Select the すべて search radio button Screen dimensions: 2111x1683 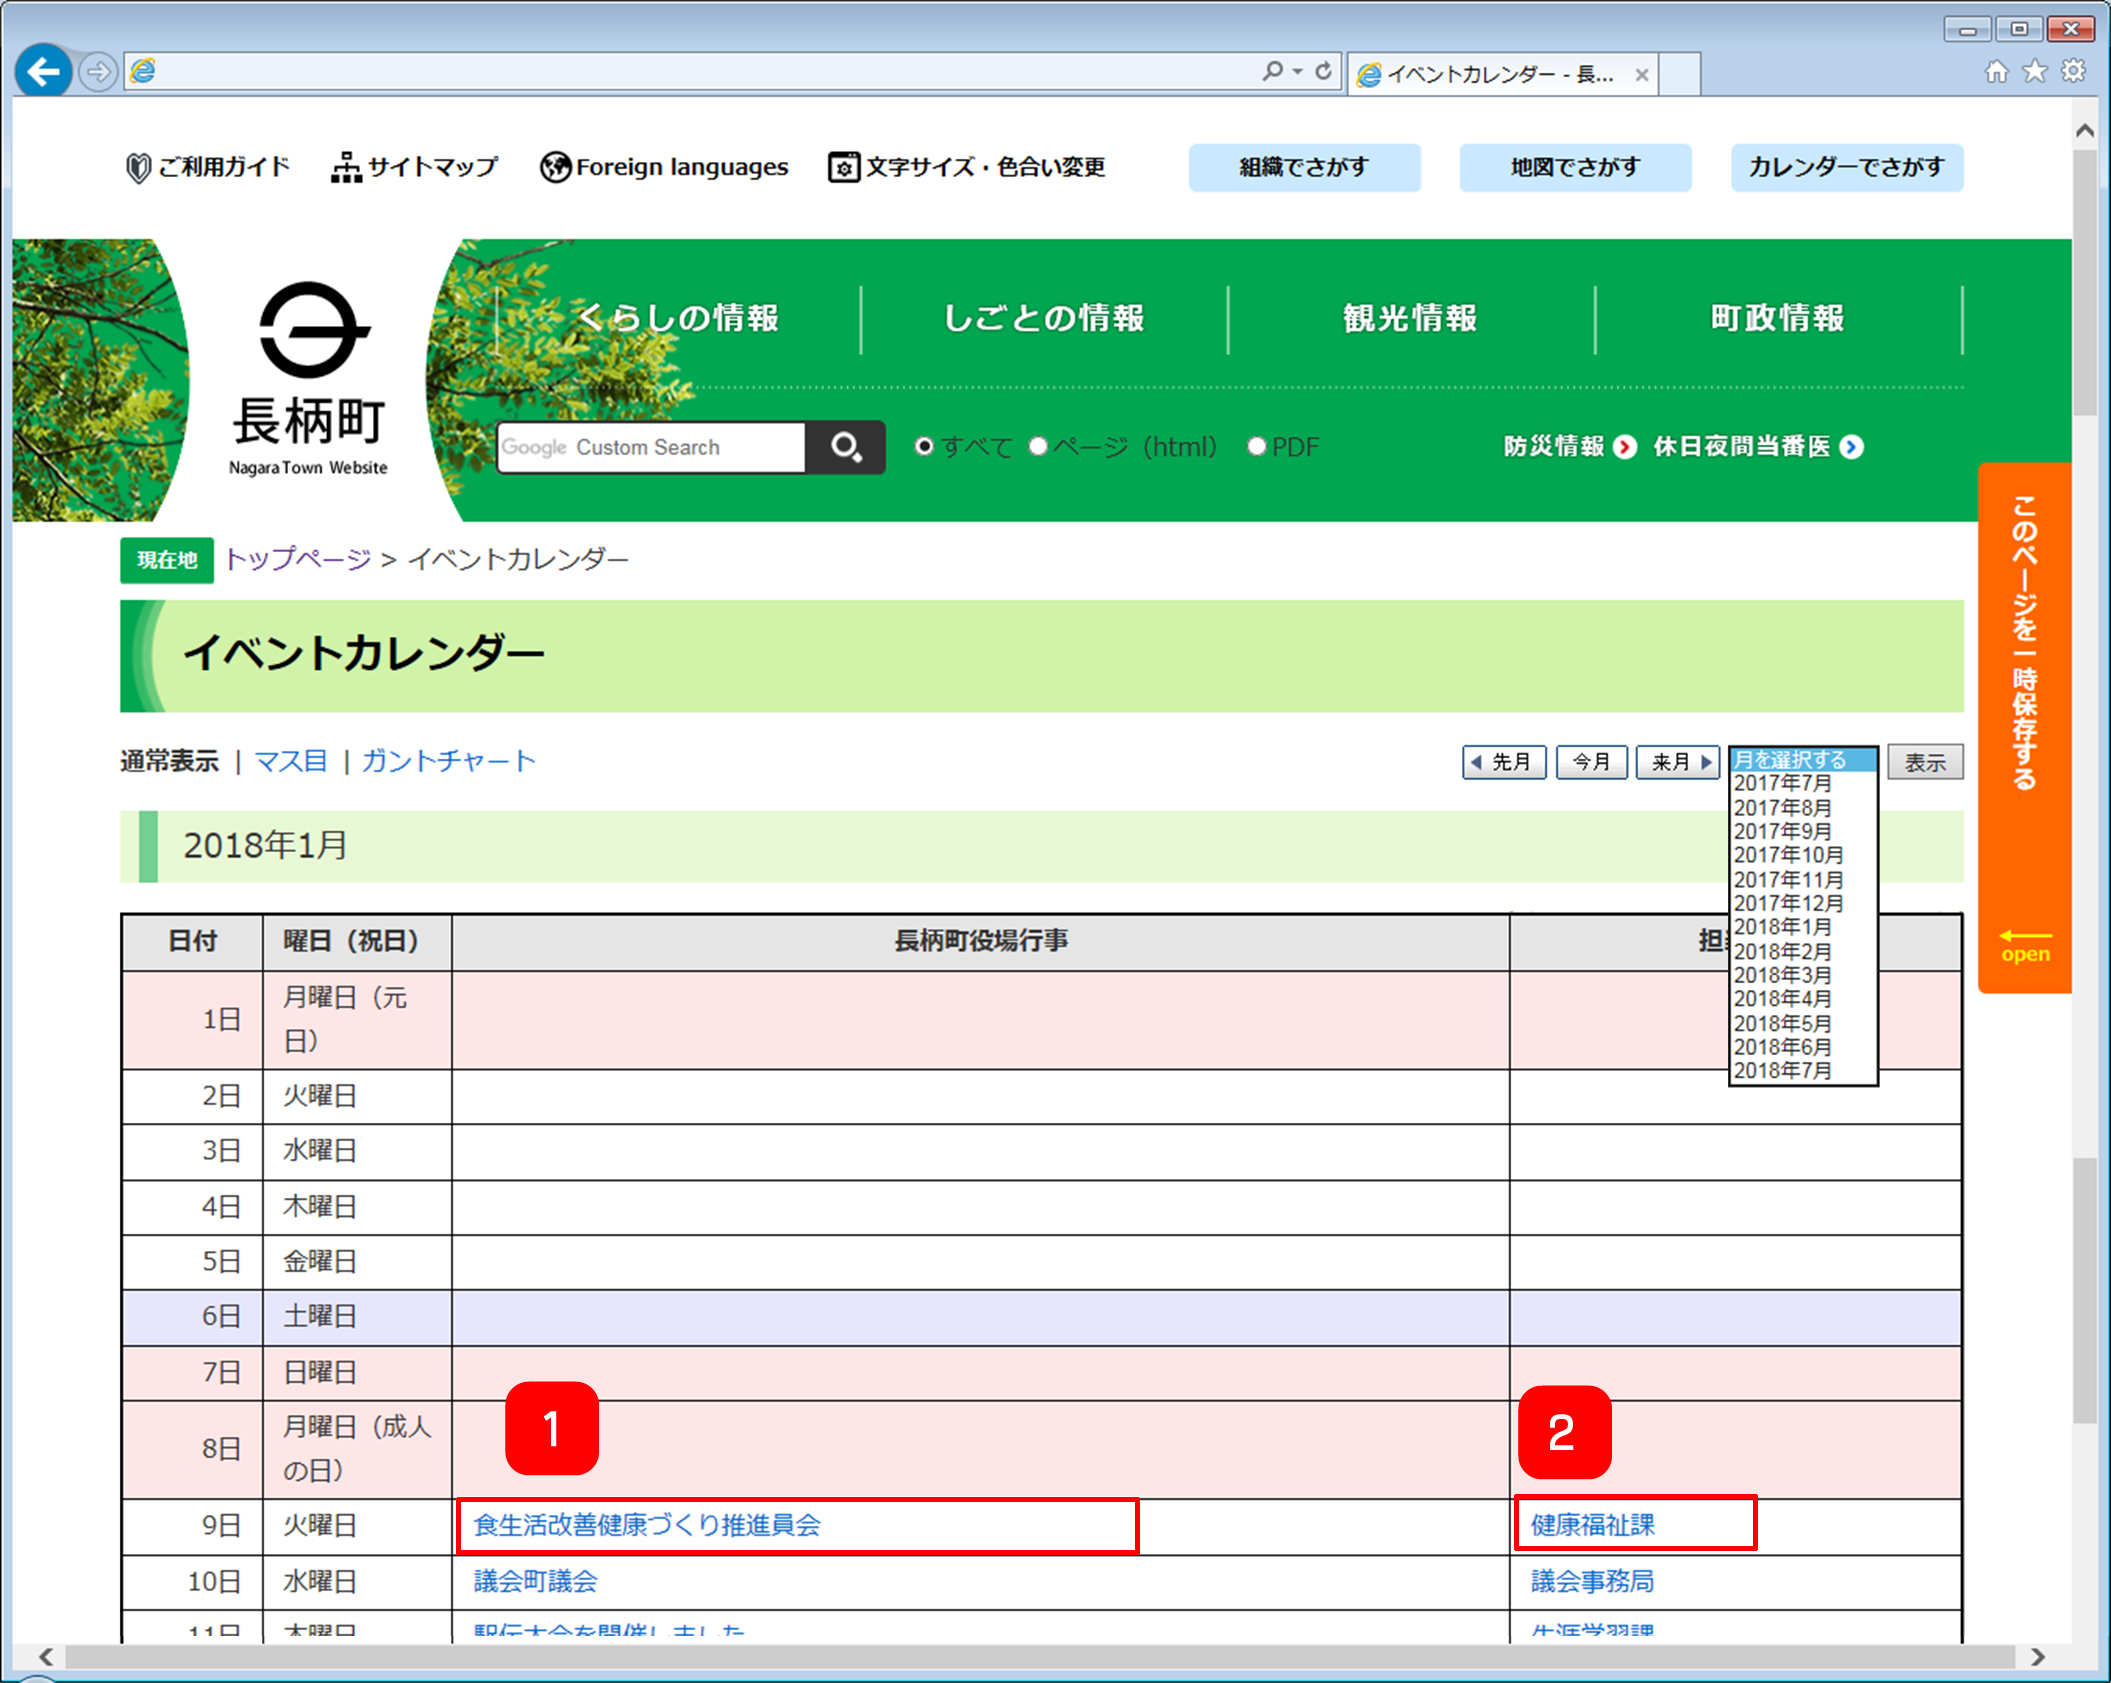pyautogui.click(x=924, y=447)
